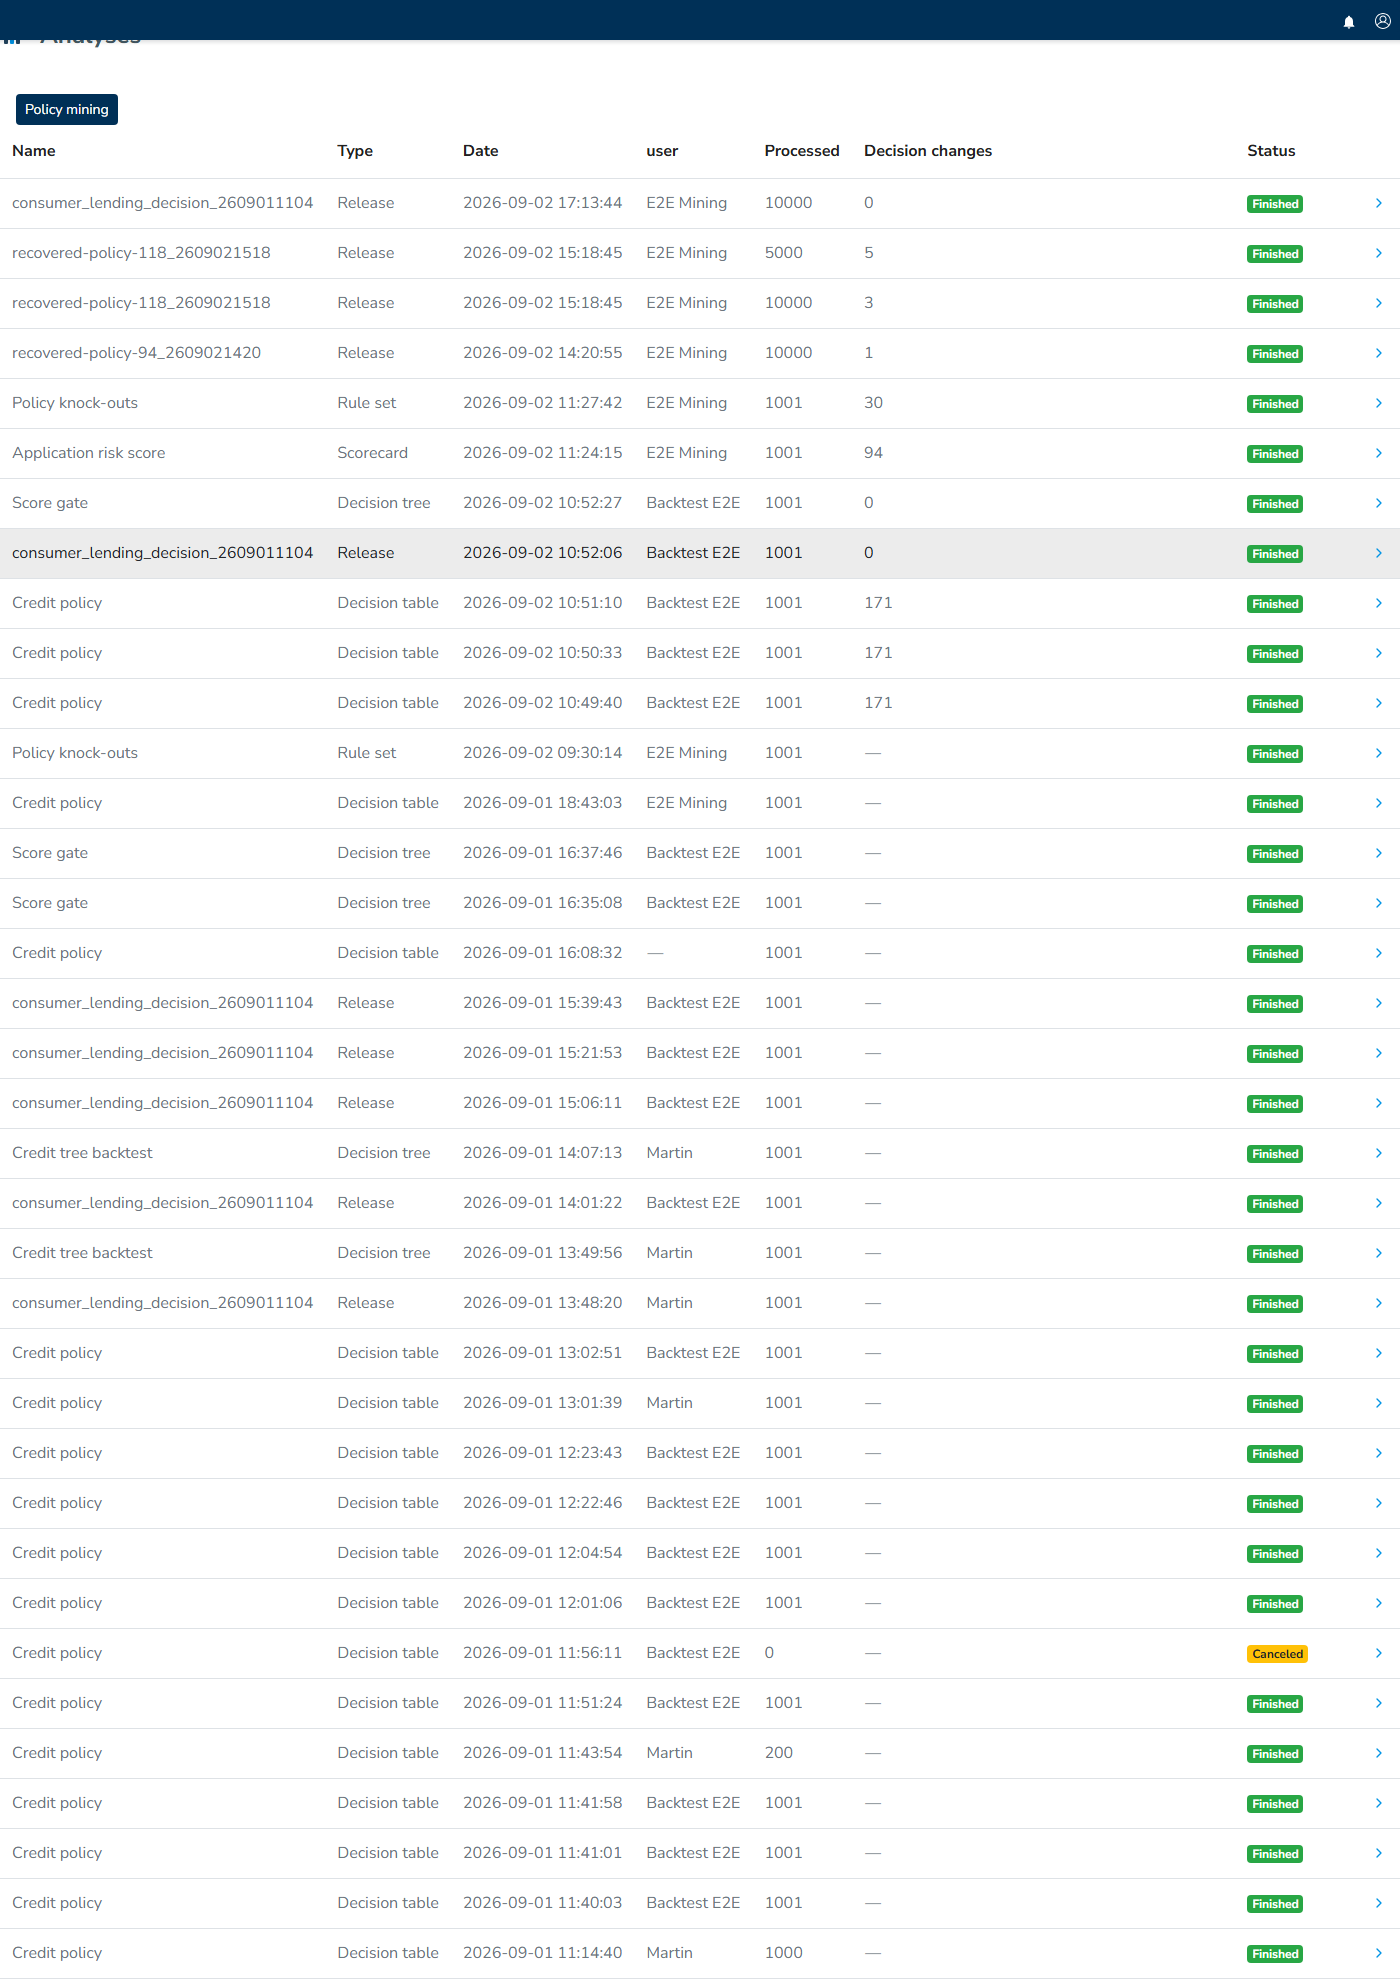Open chevron for Policy knock-outs 11:27:42 row

click(1378, 403)
